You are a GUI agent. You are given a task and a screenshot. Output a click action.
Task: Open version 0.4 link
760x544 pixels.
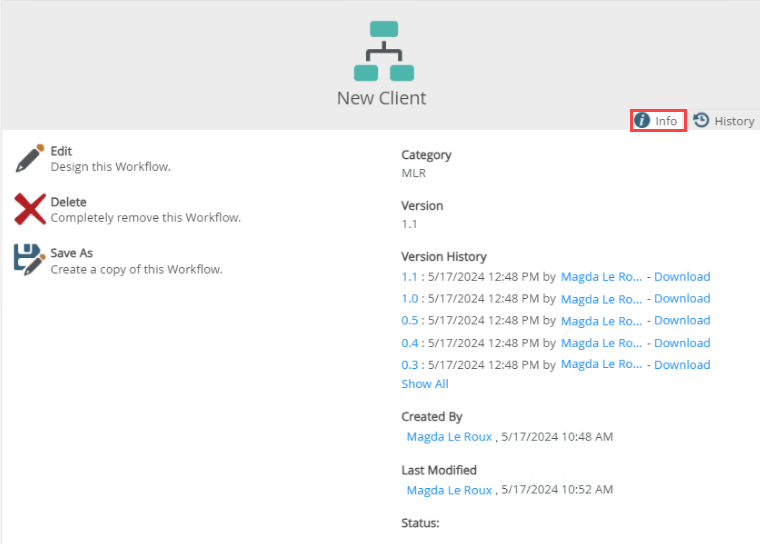pyautogui.click(x=410, y=343)
